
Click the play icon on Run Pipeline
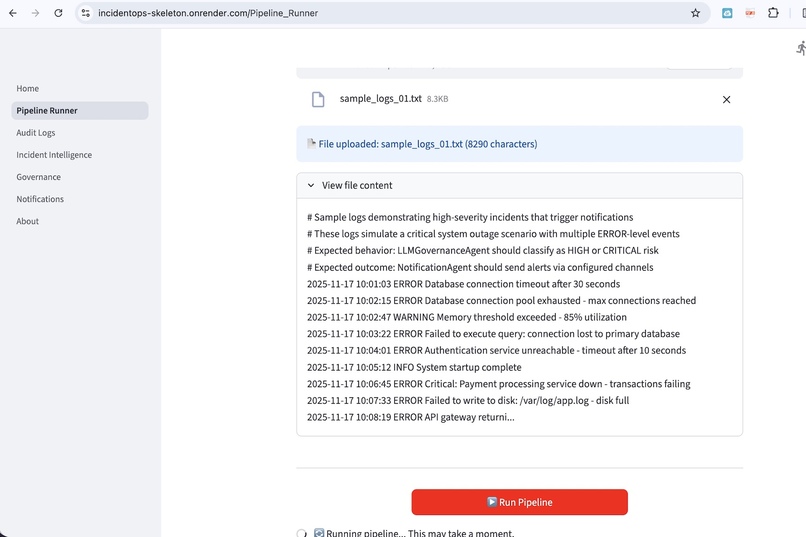tap(492, 502)
